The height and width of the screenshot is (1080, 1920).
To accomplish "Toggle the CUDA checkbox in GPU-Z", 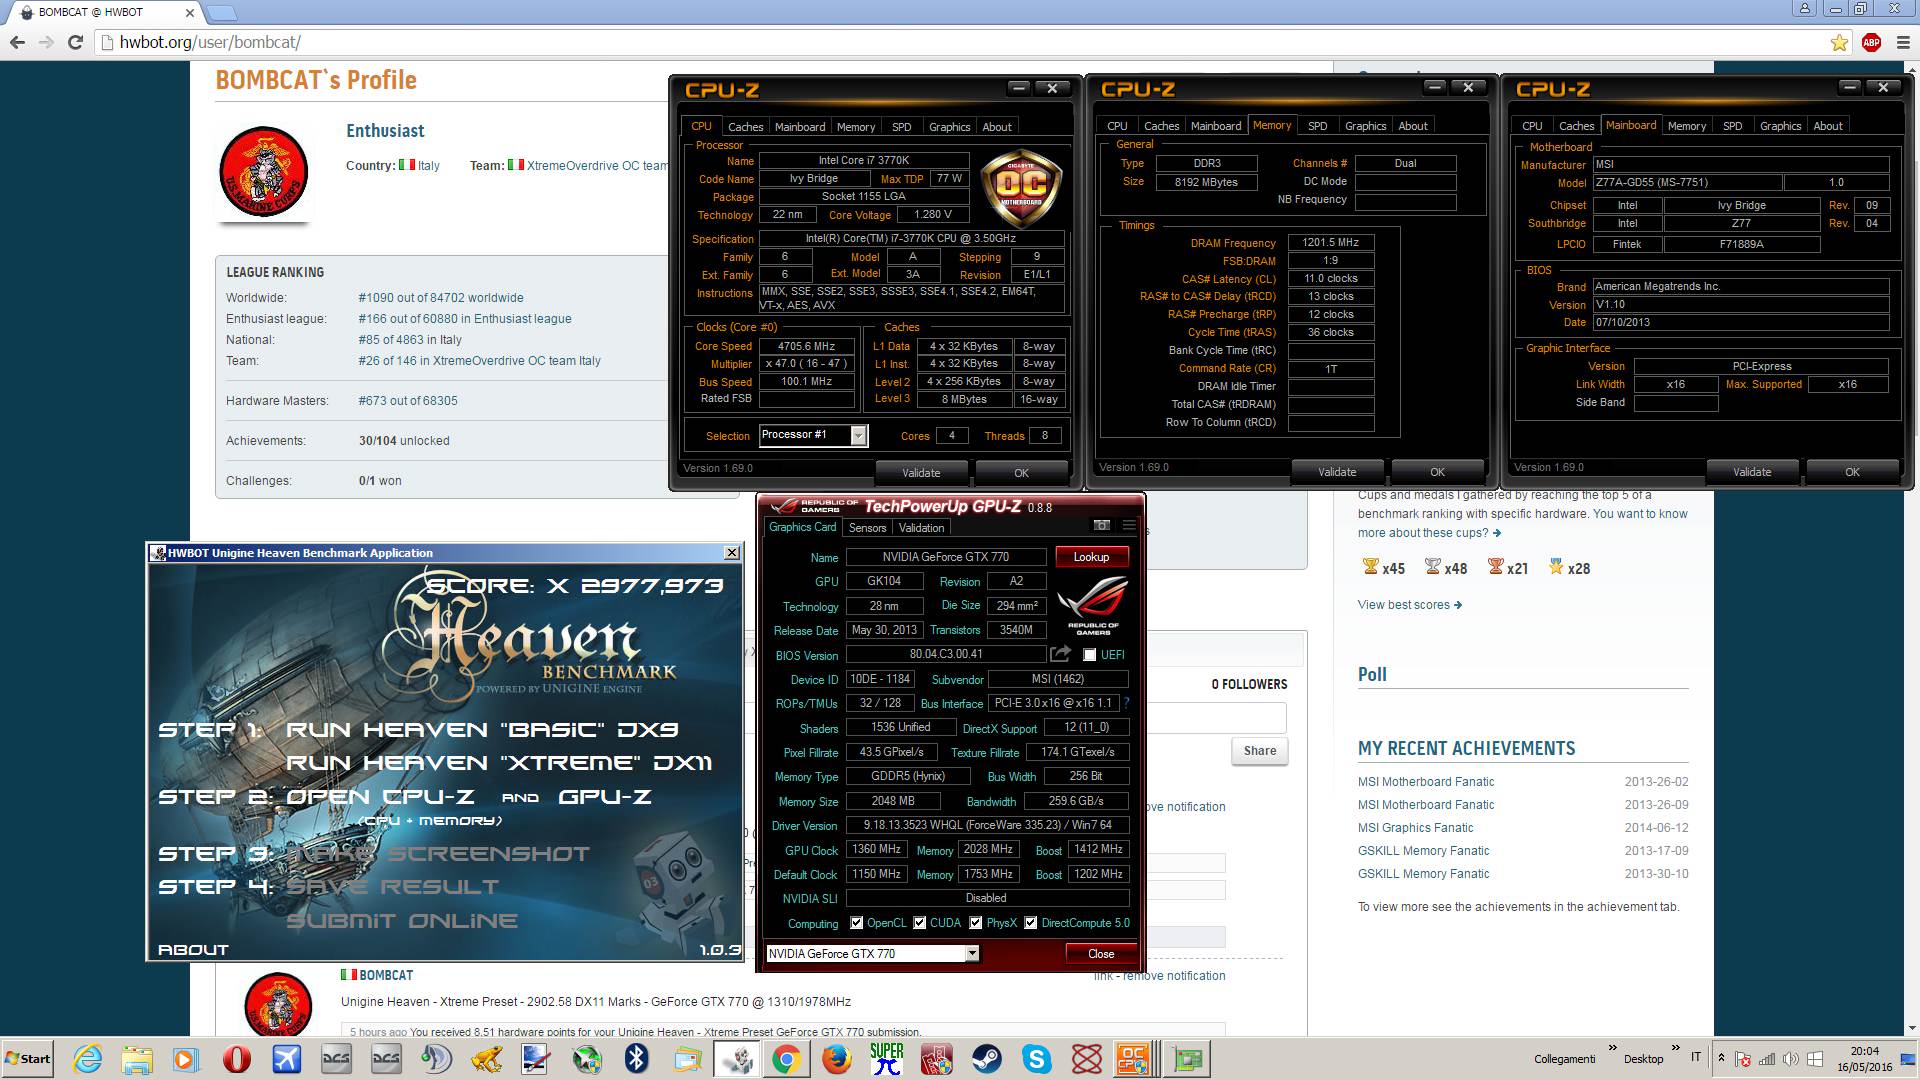I will 919,923.
